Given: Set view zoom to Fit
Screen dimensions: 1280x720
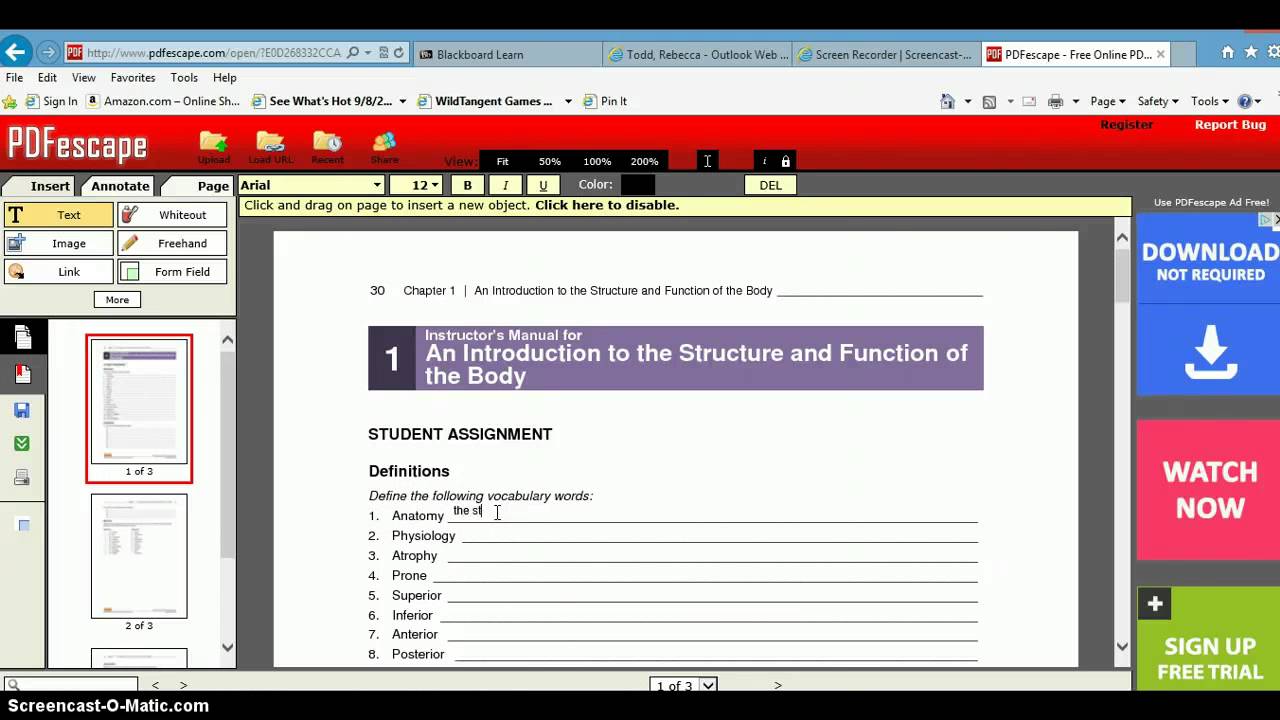Looking at the screenshot, I should pyautogui.click(x=502, y=161).
